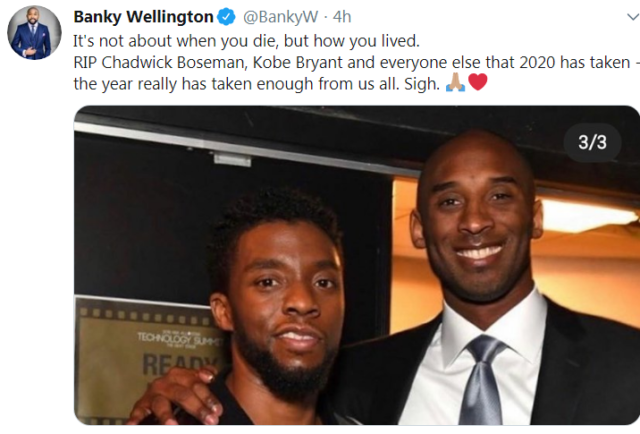Open Banky Wellington's profile avatar
The height and width of the screenshot is (434, 640).
[x=34, y=33]
